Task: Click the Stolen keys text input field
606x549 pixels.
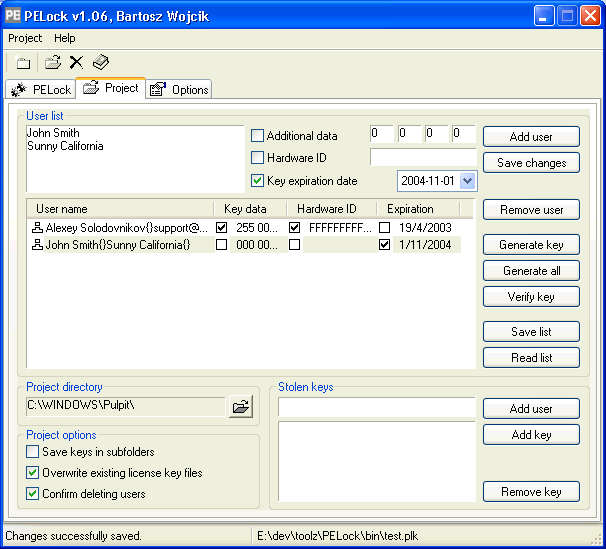Action: point(376,407)
